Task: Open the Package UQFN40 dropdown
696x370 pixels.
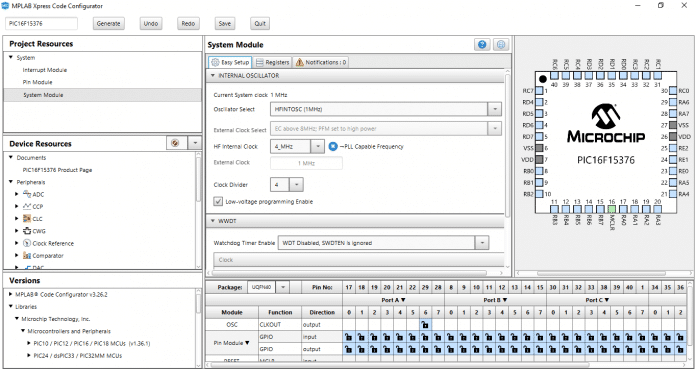Action: pos(282,287)
